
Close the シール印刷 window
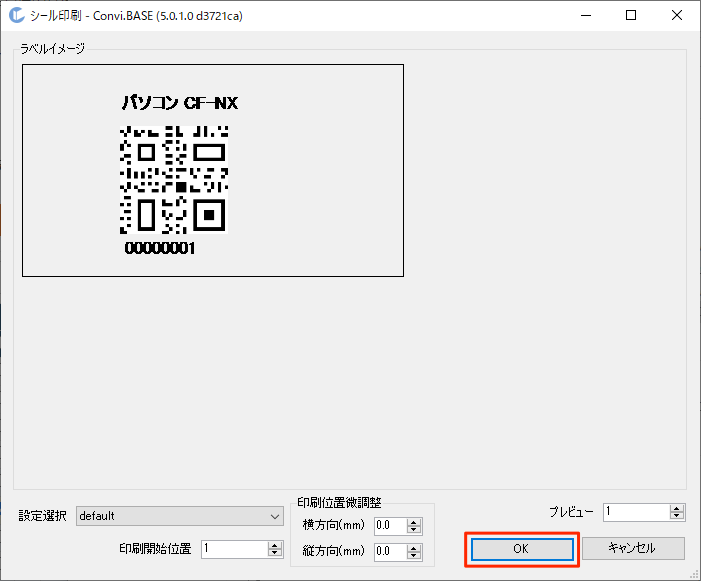tap(677, 15)
